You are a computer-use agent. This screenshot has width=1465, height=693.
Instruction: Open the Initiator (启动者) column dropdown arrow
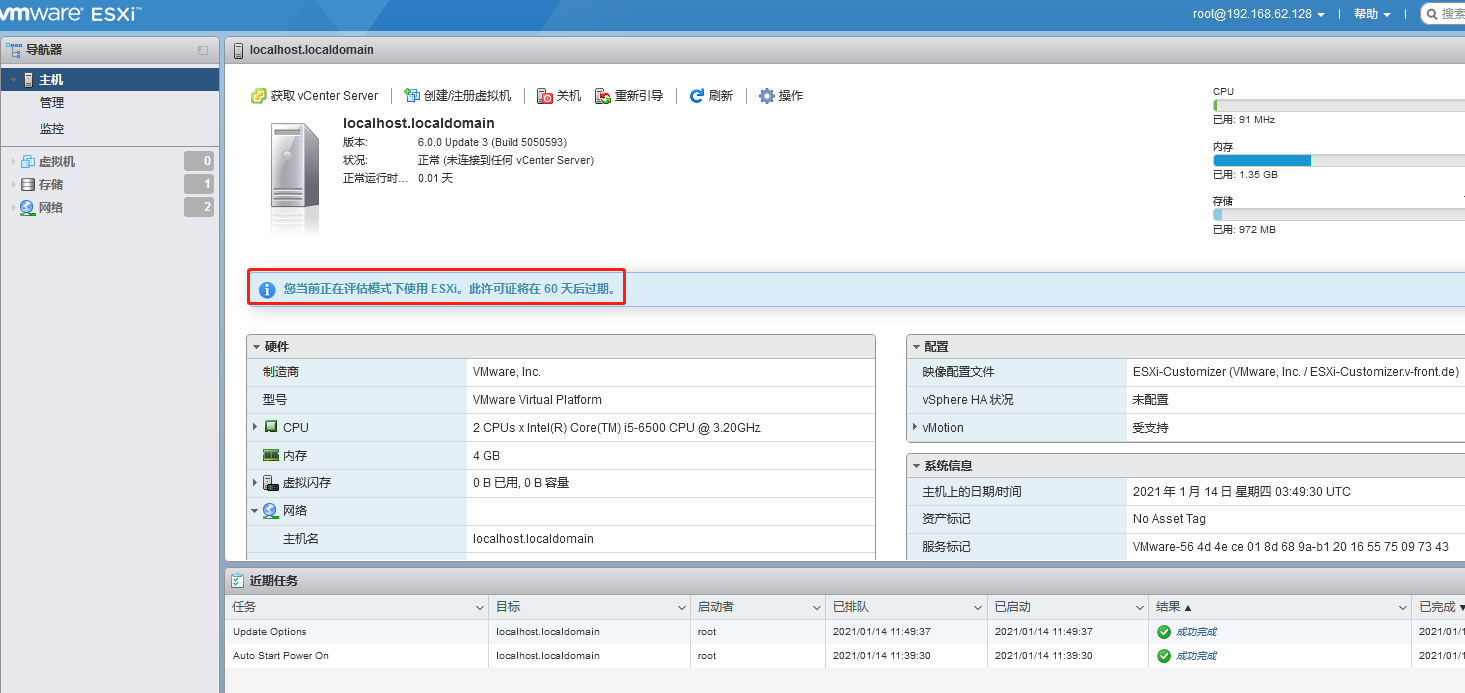(x=817, y=608)
